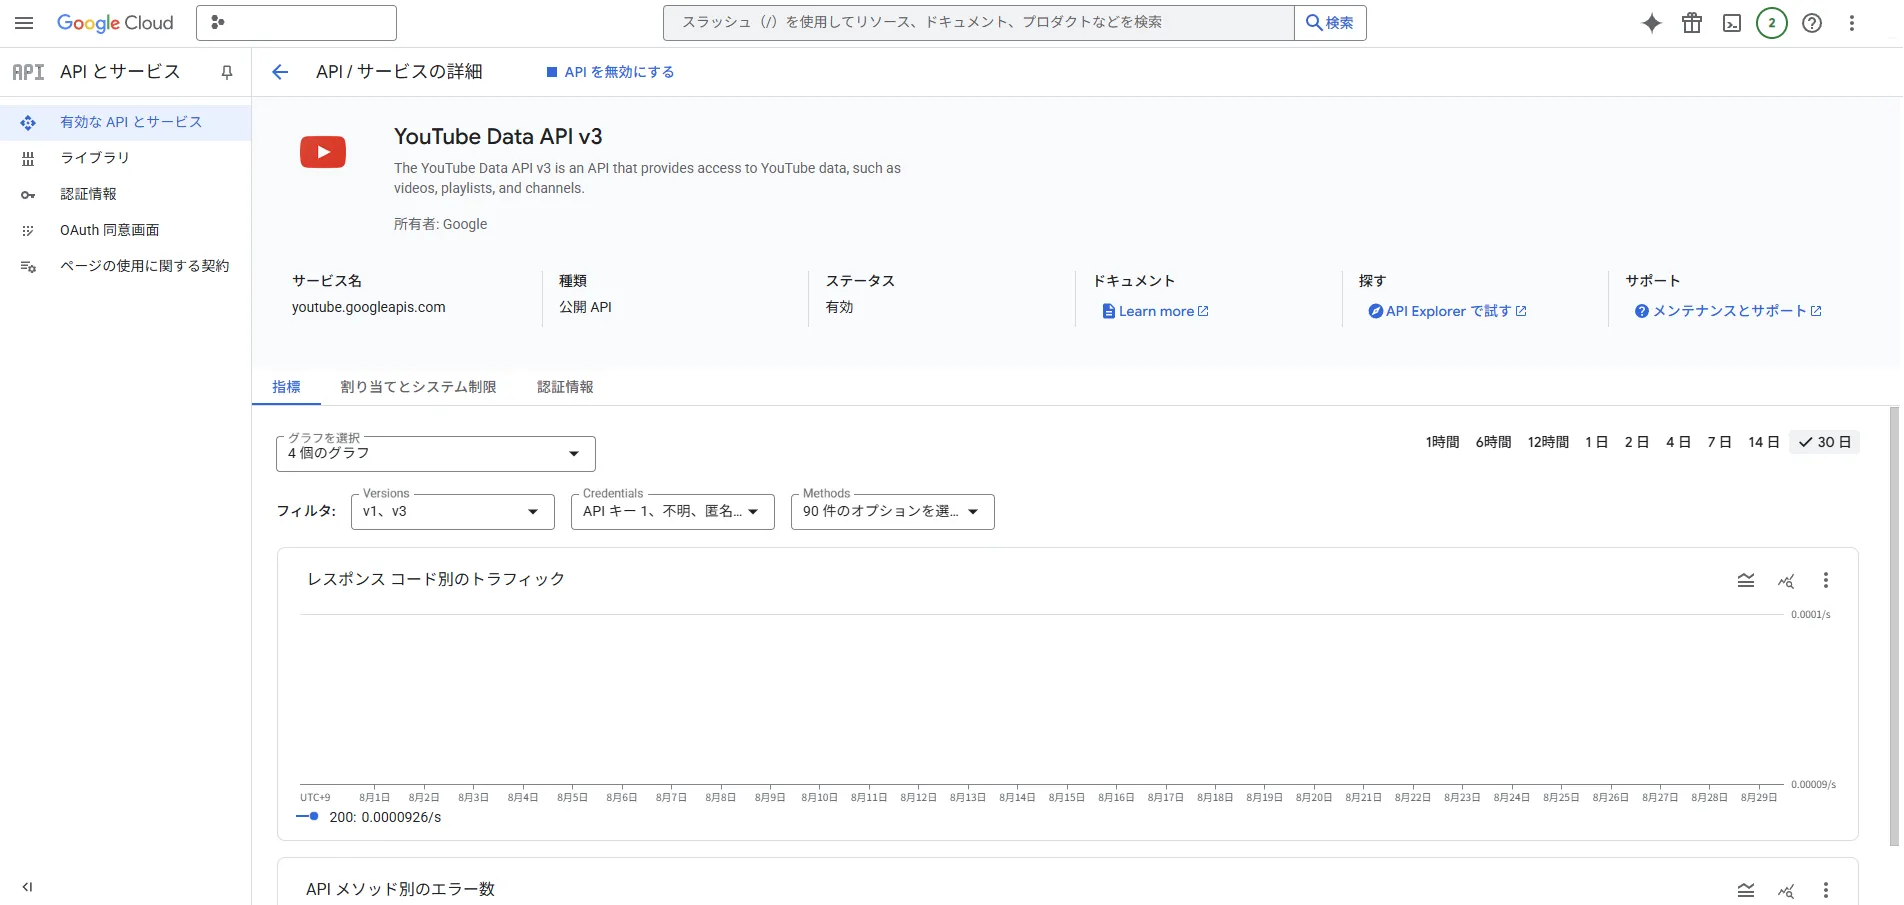Click the youtube.googleapis.com service name

[x=369, y=307]
